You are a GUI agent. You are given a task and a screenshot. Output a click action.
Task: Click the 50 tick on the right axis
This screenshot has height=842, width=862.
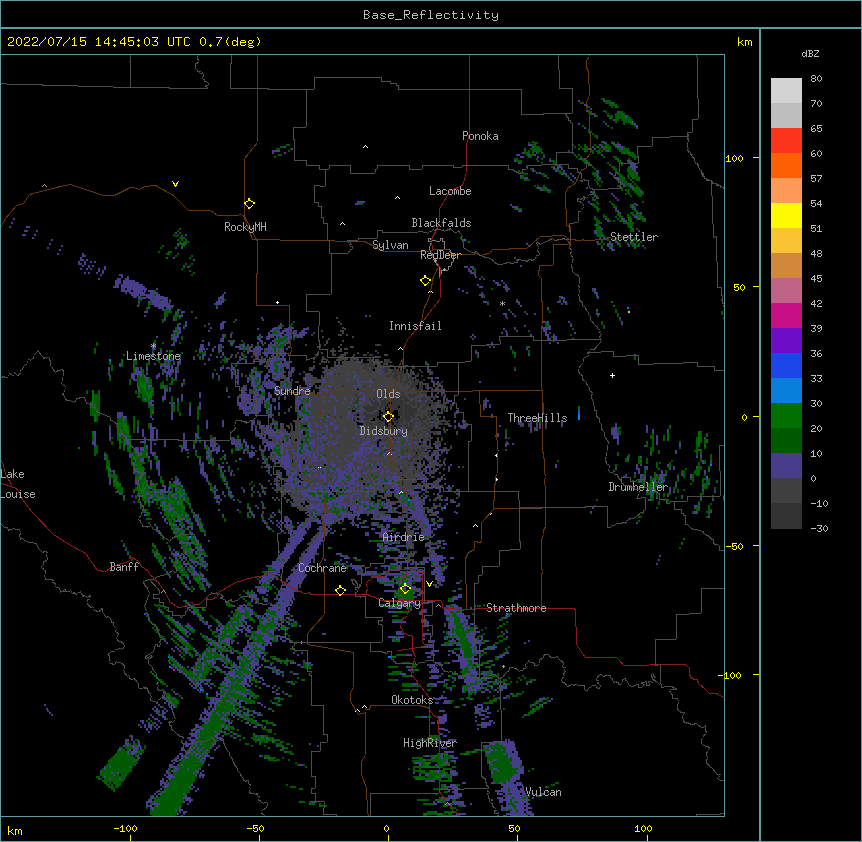coord(739,287)
